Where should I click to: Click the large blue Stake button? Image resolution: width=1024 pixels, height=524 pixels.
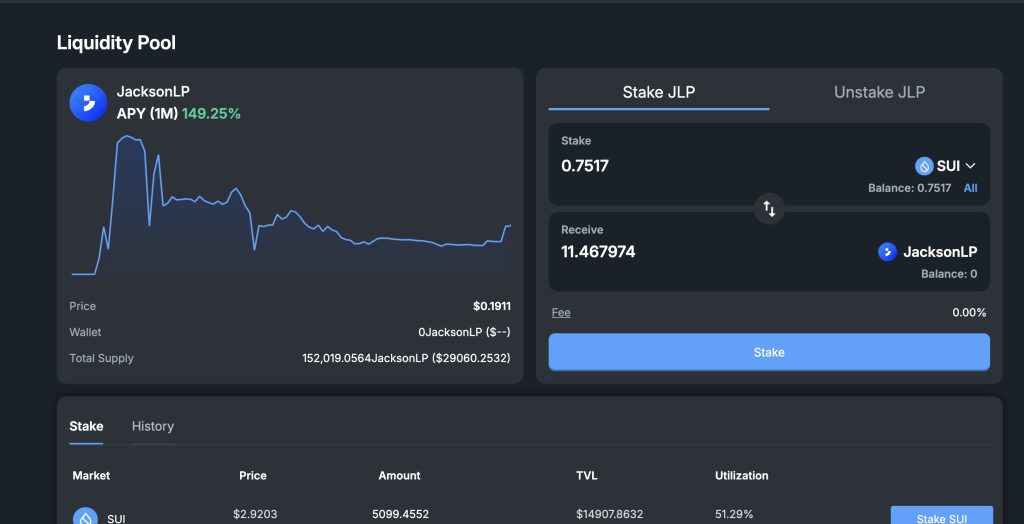pos(769,352)
